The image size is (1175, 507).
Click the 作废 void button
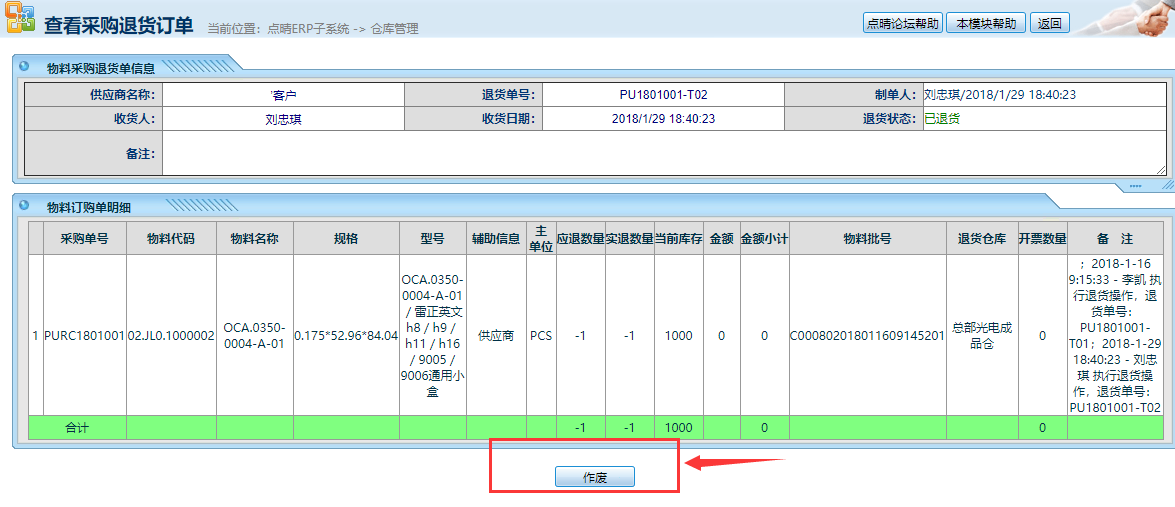click(x=595, y=477)
